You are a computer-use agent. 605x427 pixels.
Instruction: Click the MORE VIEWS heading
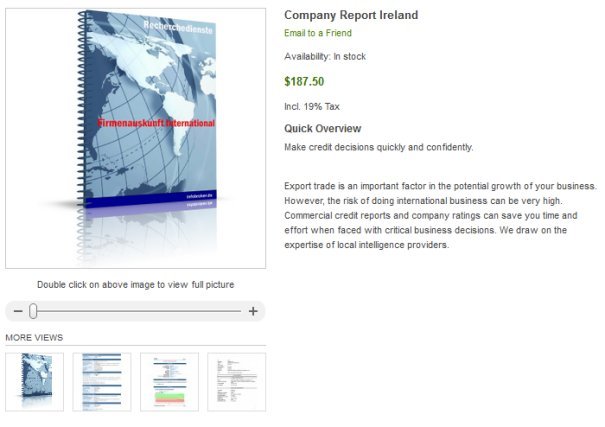pyautogui.click(x=34, y=338)
